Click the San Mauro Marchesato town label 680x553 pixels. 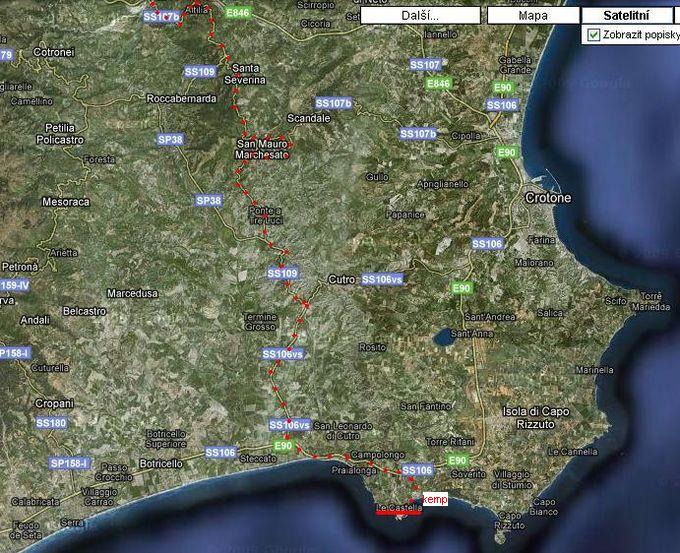click(x=261, y=150)
